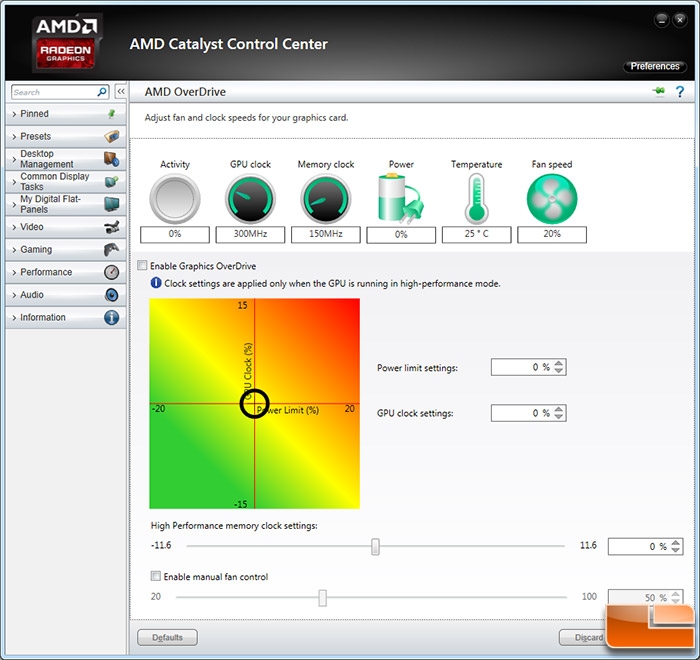Click the Video camera icon
The width and height of the screenshot is (700, 660).
pyautogui.click(x=112, y=227)
